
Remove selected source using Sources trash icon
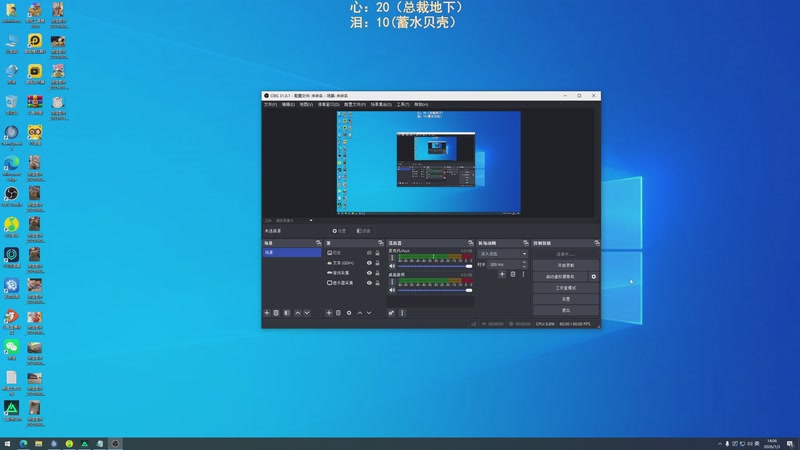point(338,313)
